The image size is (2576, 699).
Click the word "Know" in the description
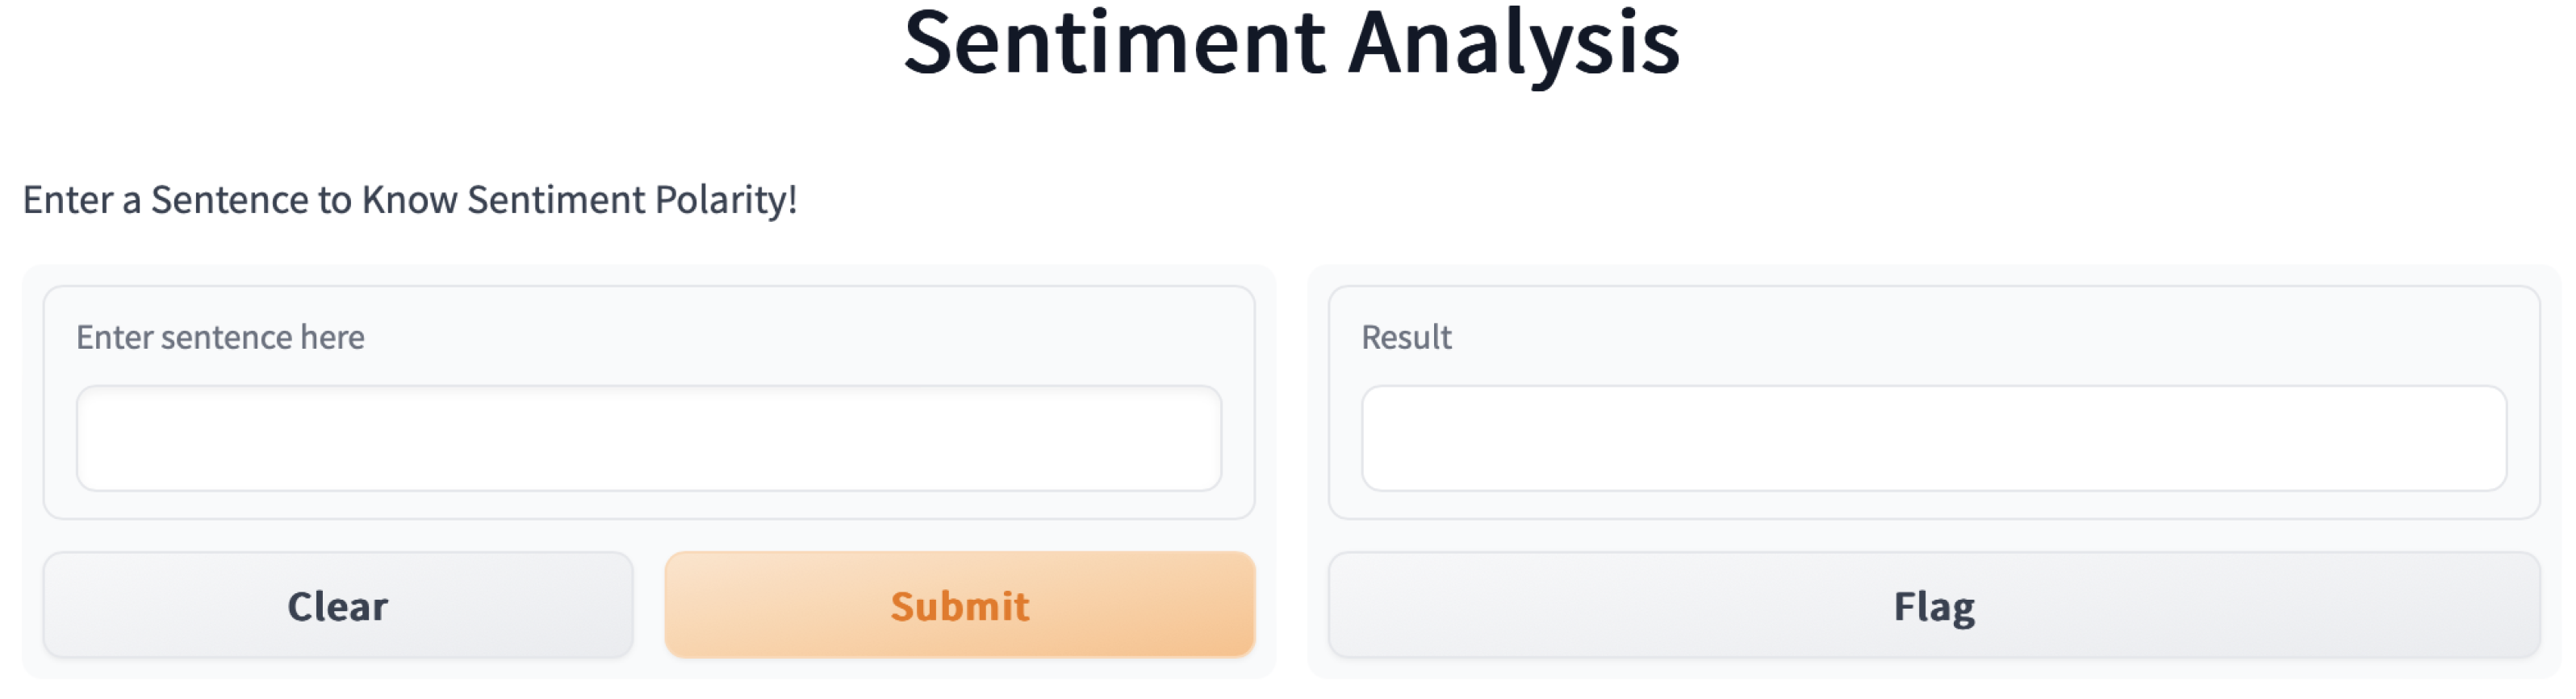click(410, 200)
